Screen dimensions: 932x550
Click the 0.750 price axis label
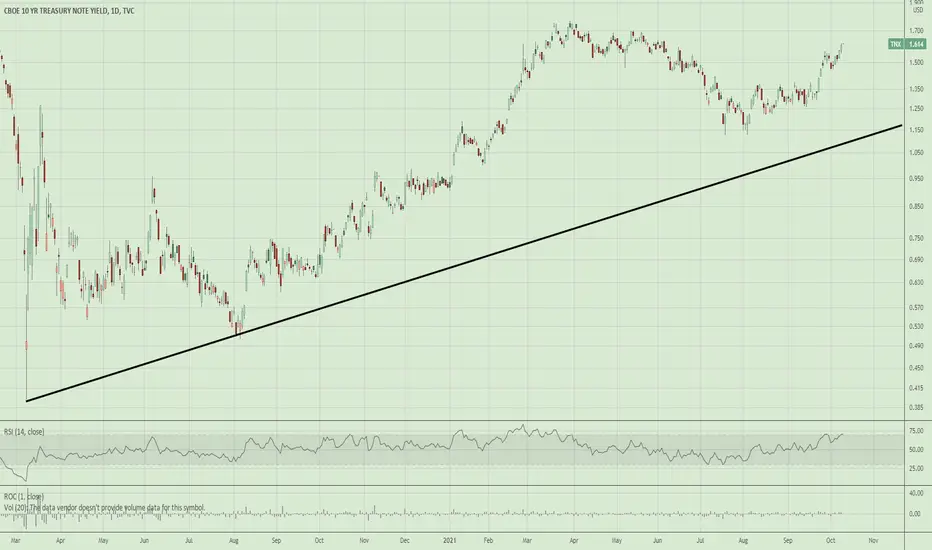(916, 238)
